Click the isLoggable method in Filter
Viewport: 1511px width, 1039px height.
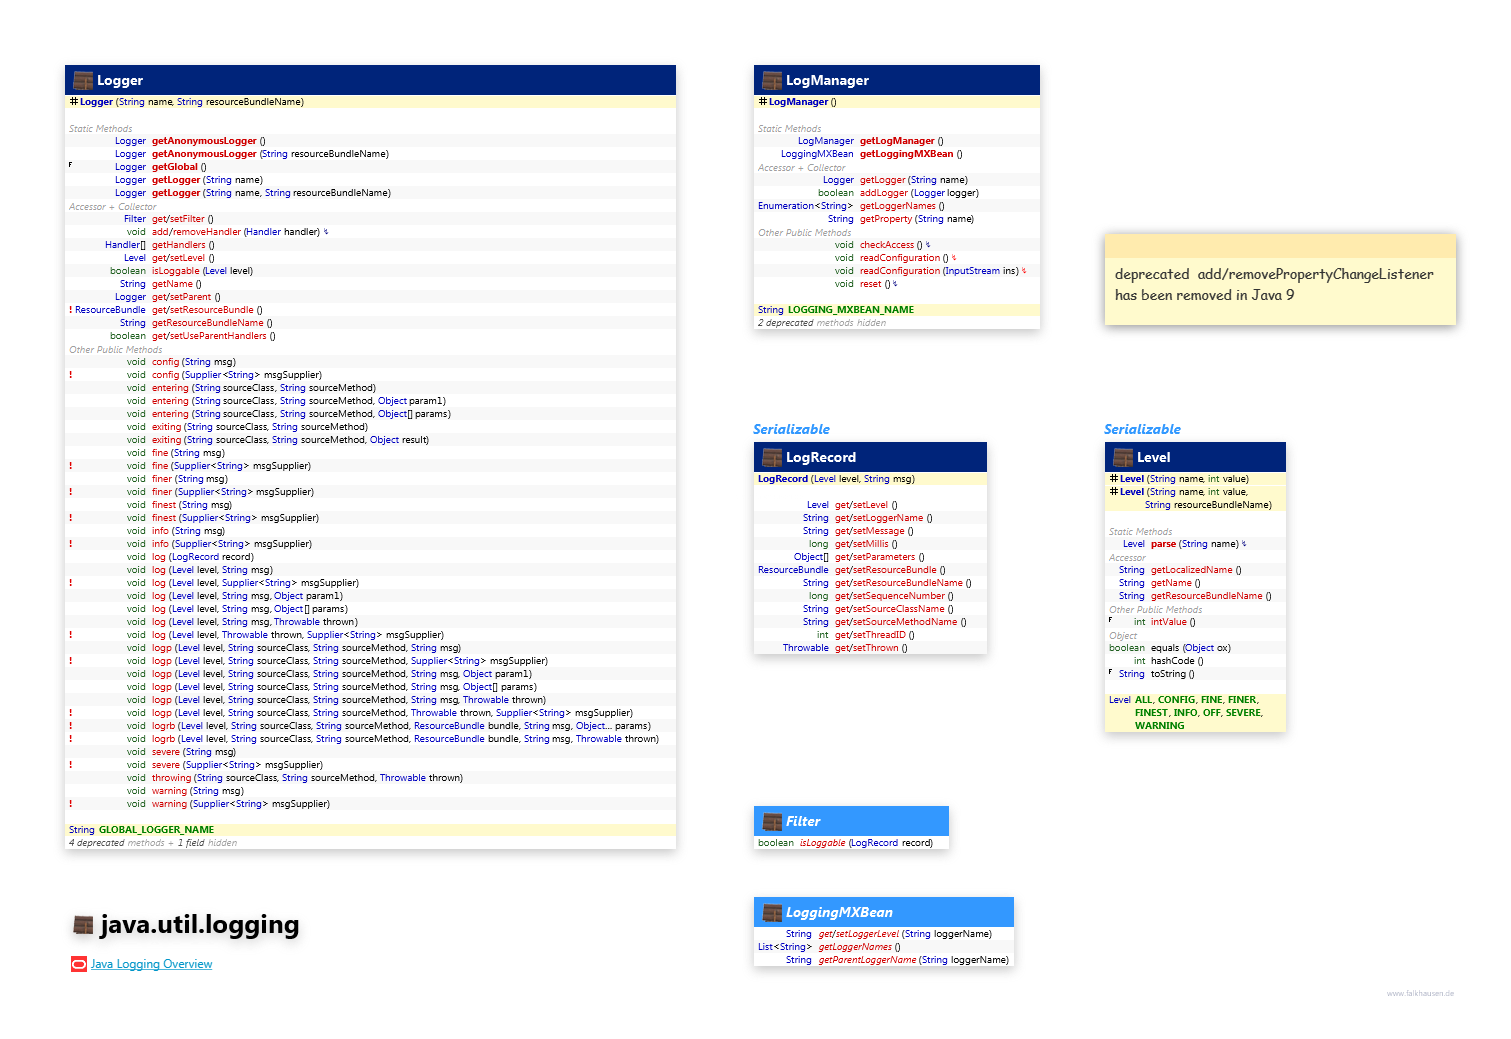tap(822, 843)
